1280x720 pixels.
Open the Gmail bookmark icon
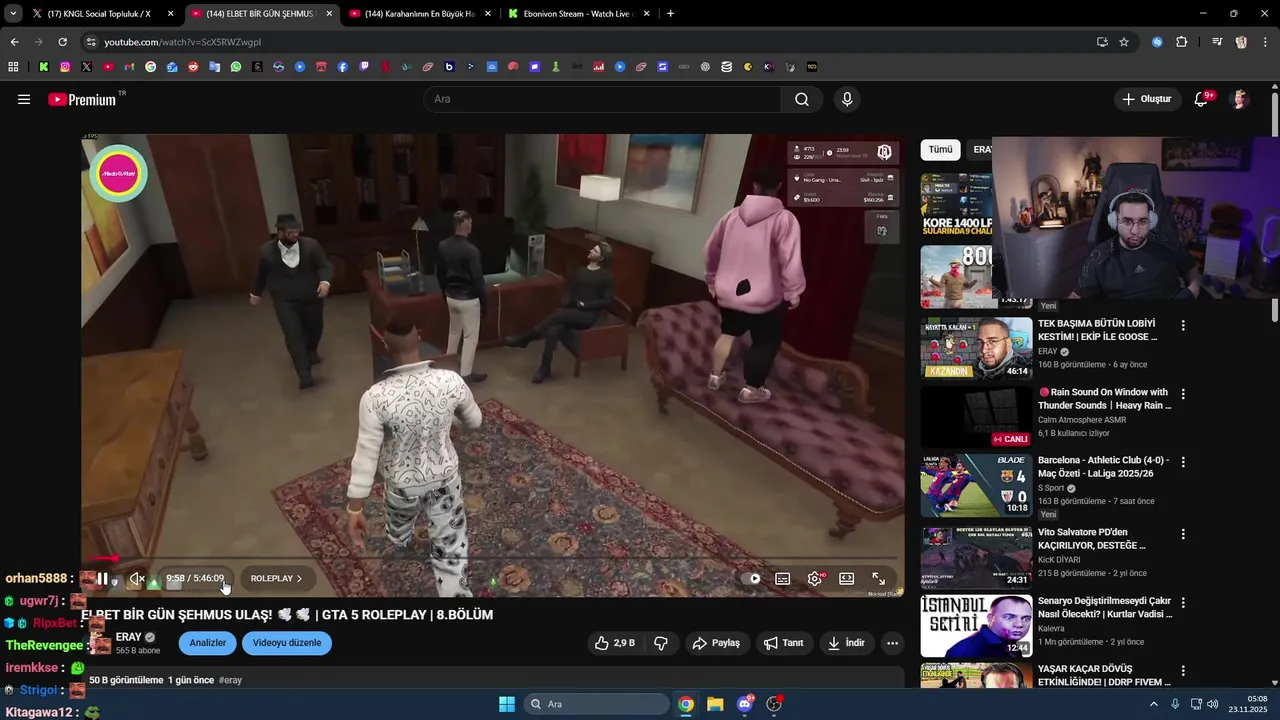point(129,67)
